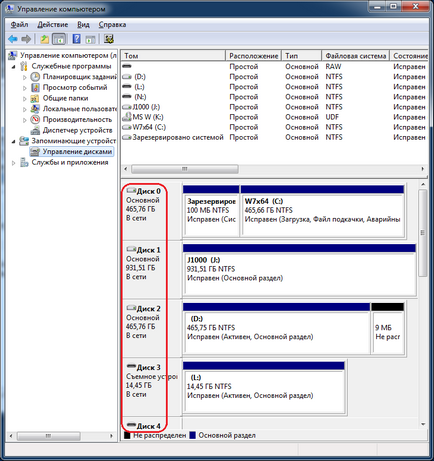The height and width of the screenshot is (461, 434).
Task: Open the blue Help question mark icon
Action: (x=76, y=39)
